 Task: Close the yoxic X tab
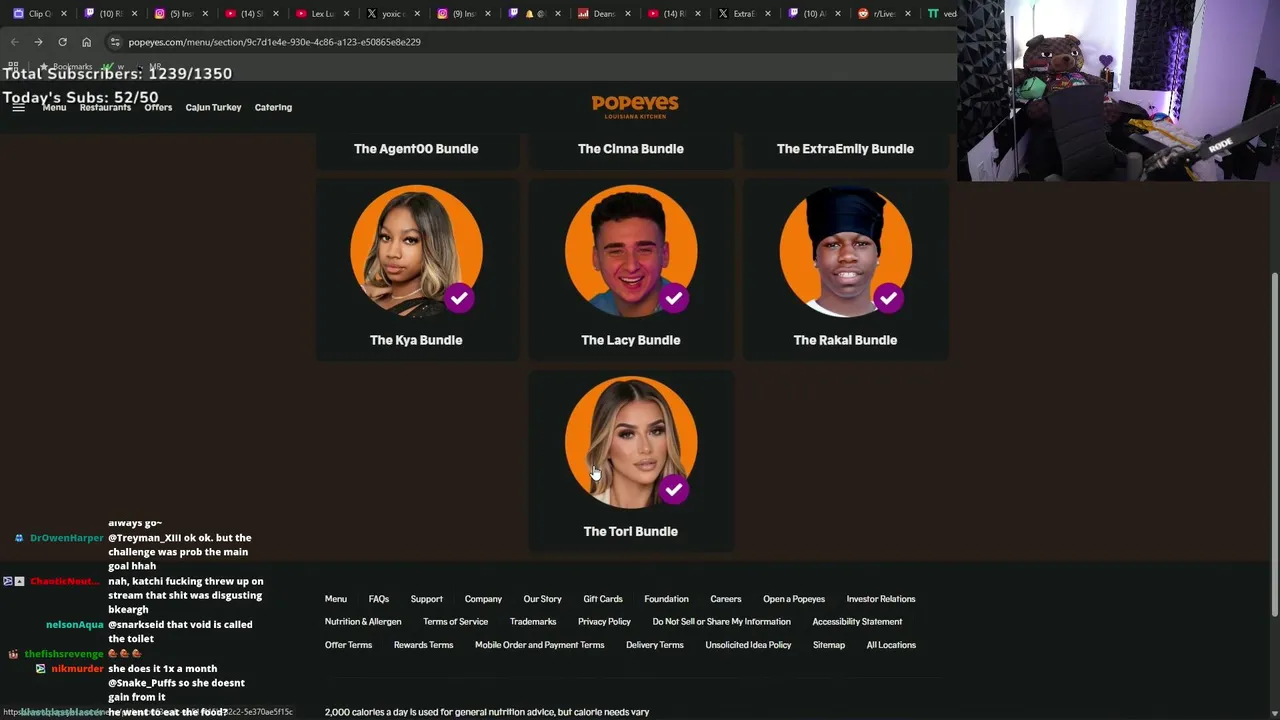pos(417,14)
